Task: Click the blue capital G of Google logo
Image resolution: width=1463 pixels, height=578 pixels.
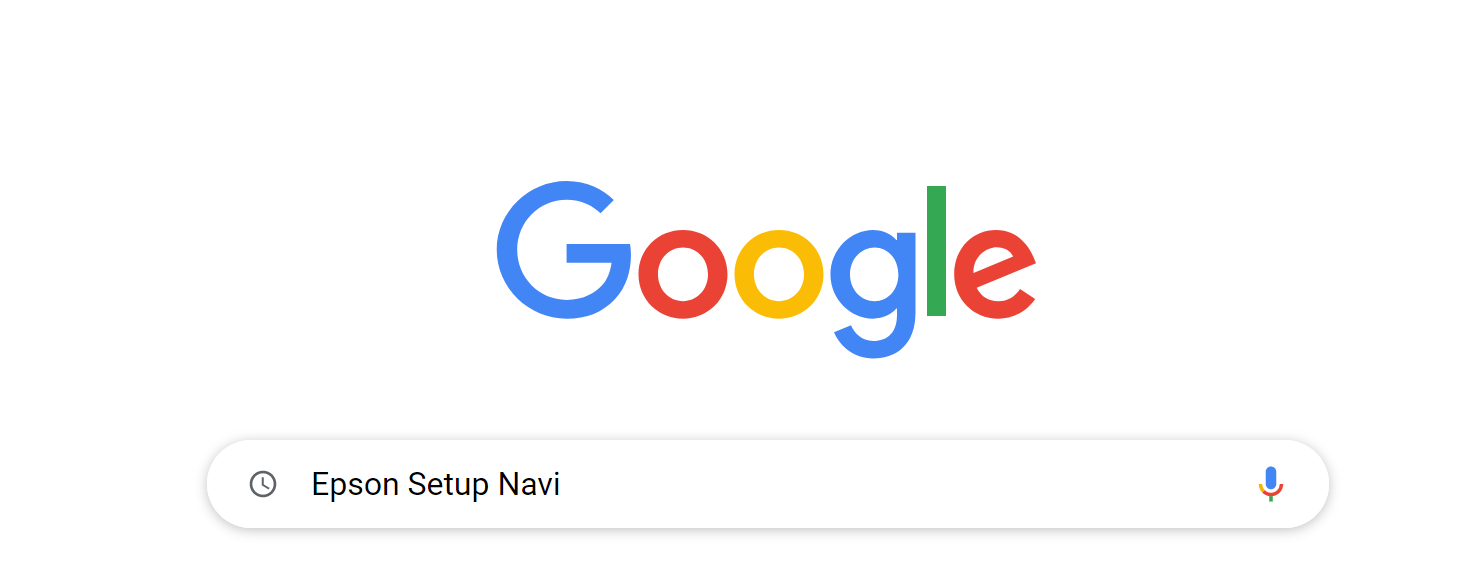Action: pos(564,250)
